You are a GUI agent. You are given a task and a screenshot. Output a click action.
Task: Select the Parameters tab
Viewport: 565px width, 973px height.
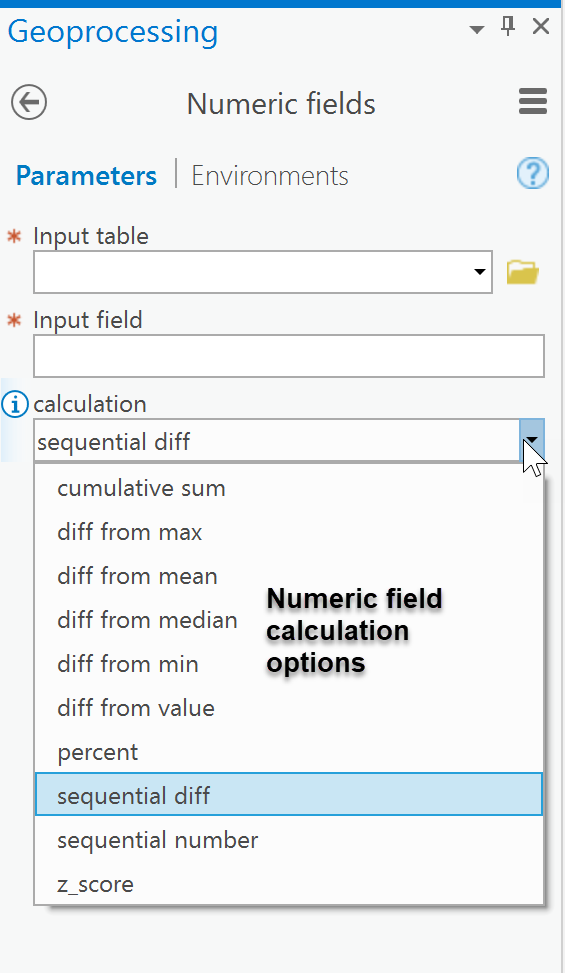[x=86, y=176]
